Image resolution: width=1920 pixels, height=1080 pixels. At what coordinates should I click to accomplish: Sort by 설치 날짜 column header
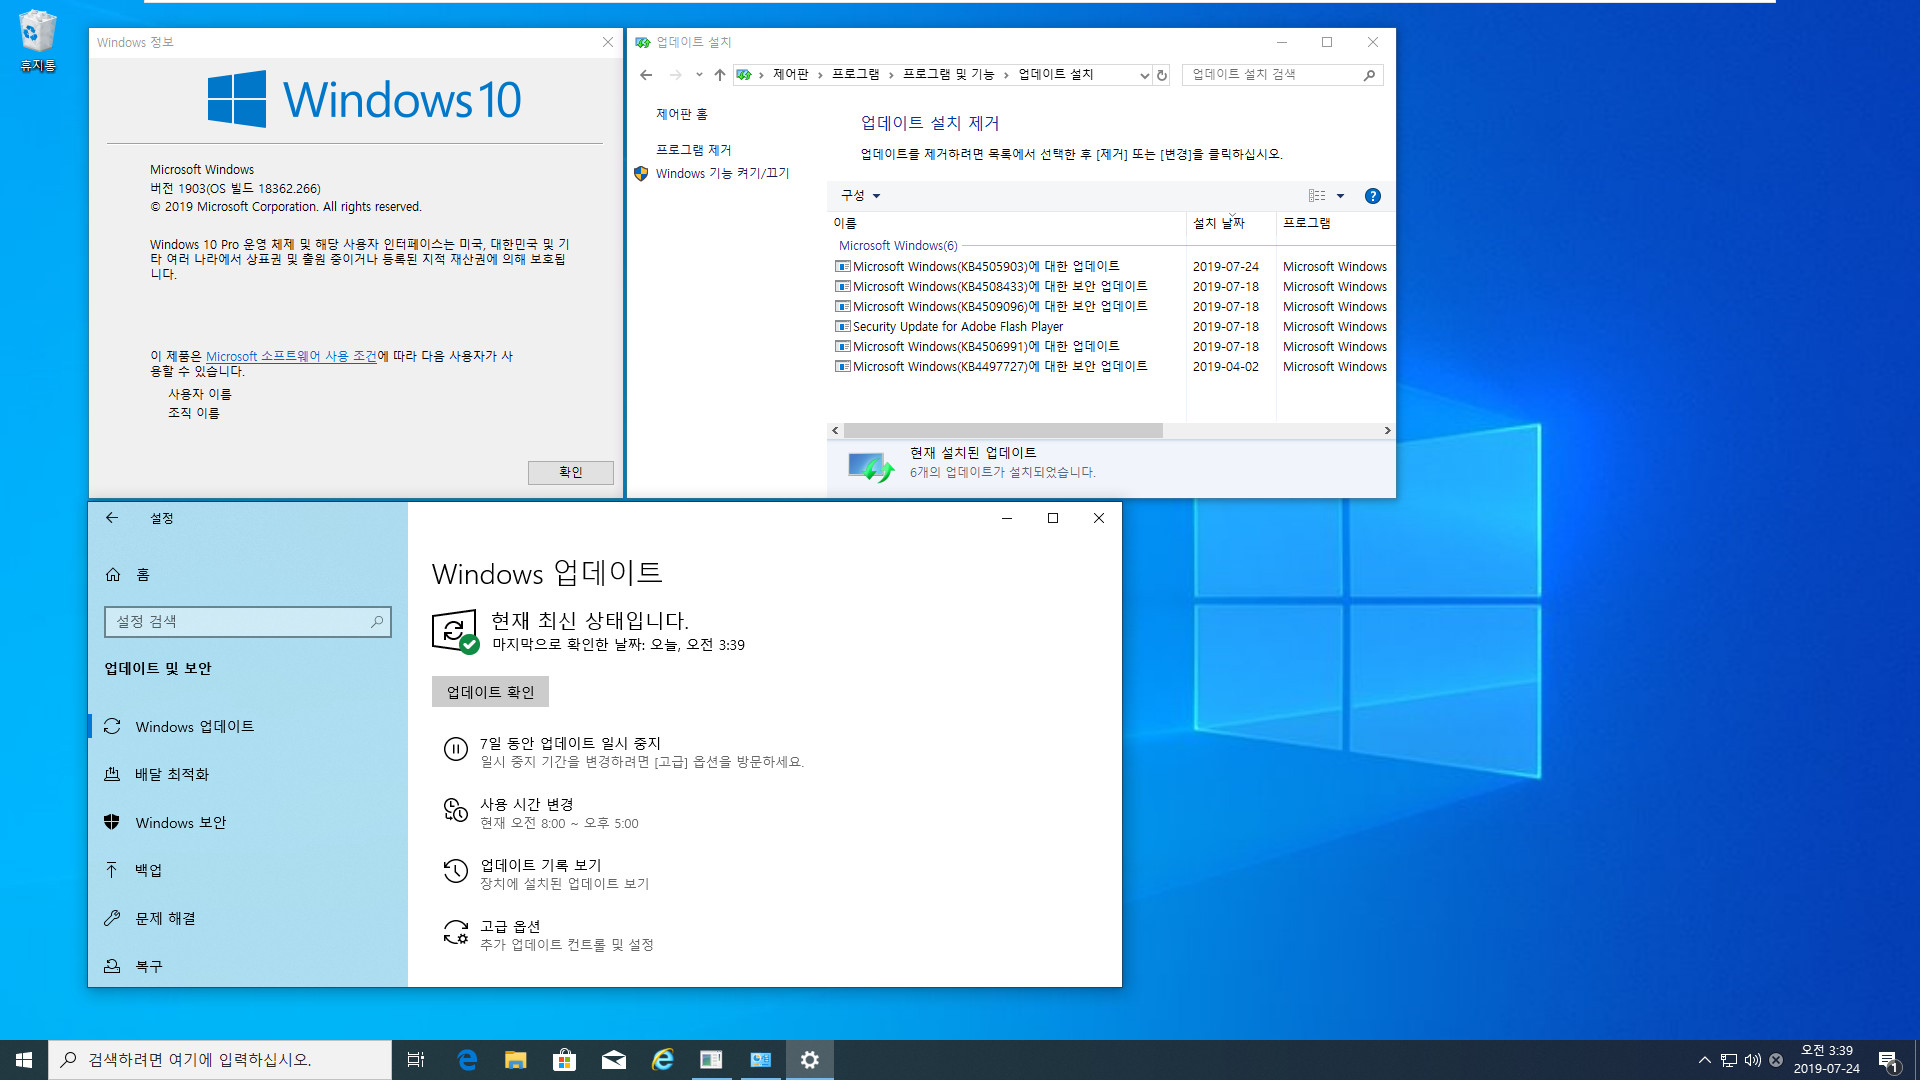click(1231, 224)
